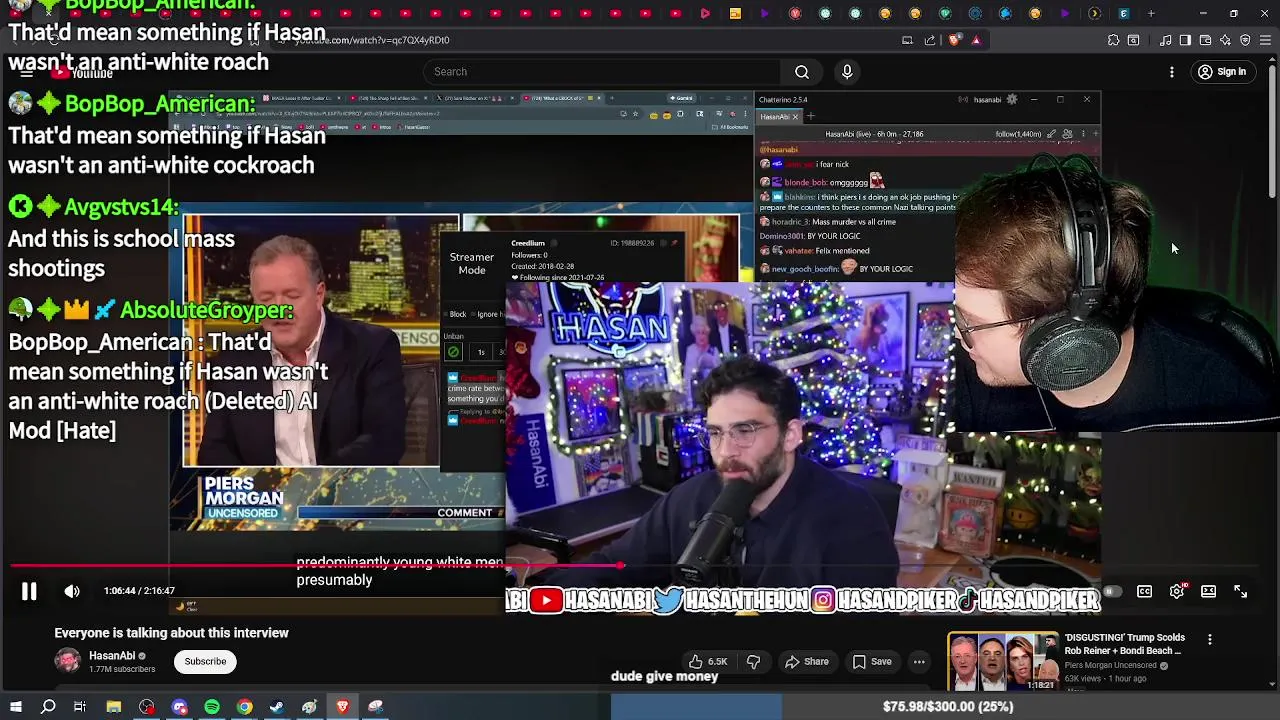Pause the YouTube video
Image resolution: width=1280 pixels, height=720 pixels.
[x=29, y=591]
